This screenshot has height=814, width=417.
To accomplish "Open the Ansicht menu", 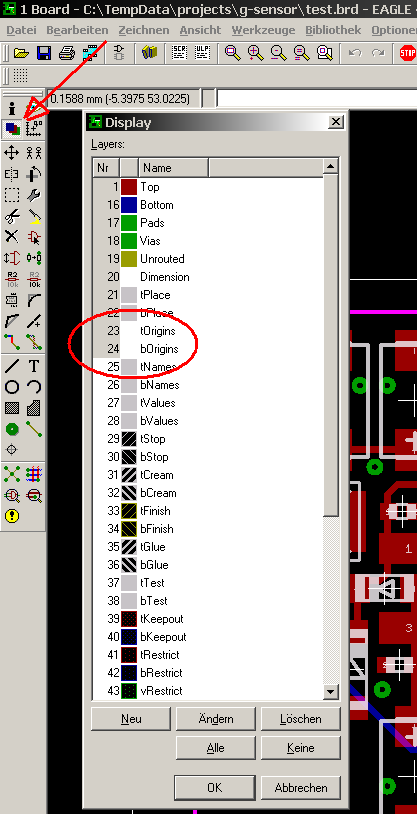I will tap(200, 30).
